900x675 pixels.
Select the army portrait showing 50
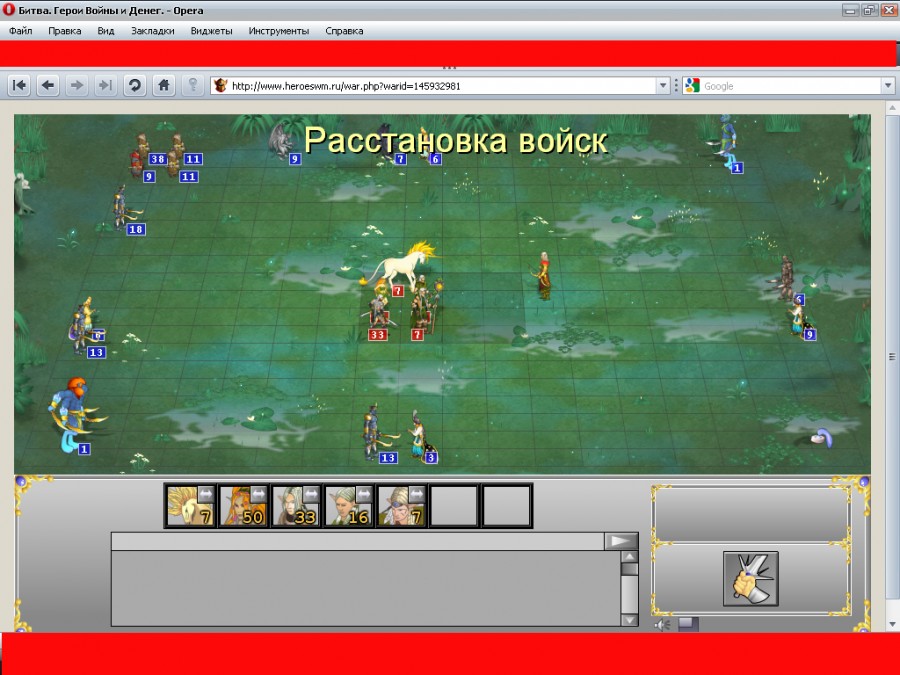click(x=243, y=506)
